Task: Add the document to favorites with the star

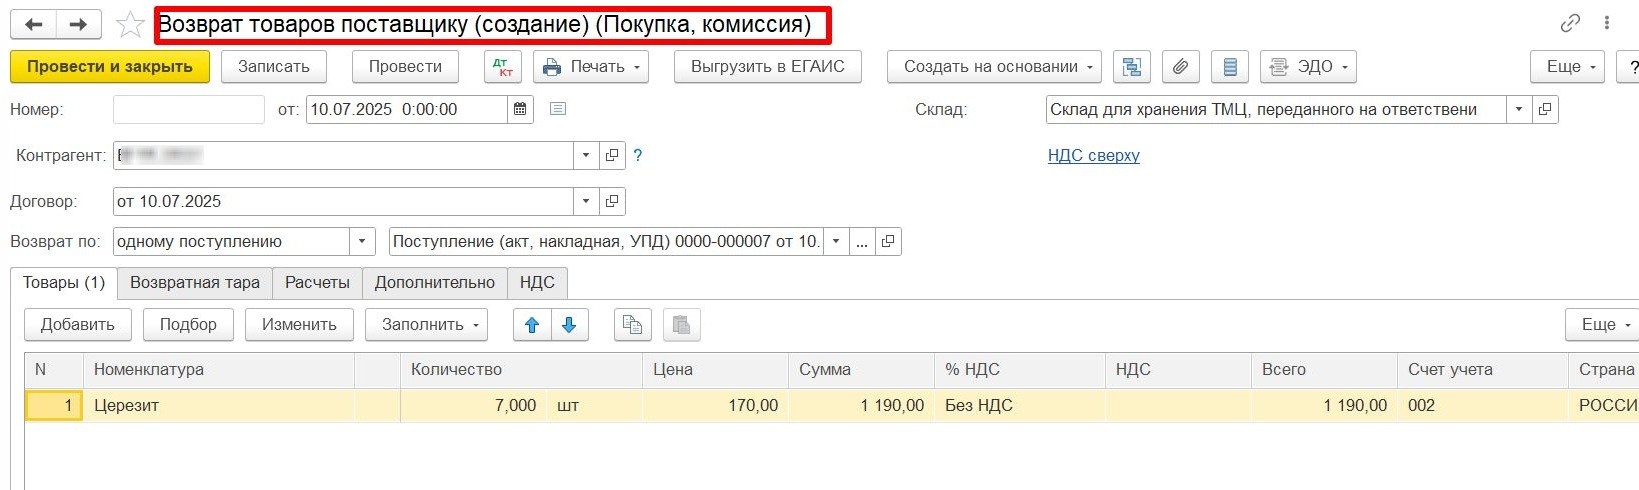Action: point(130,25)
